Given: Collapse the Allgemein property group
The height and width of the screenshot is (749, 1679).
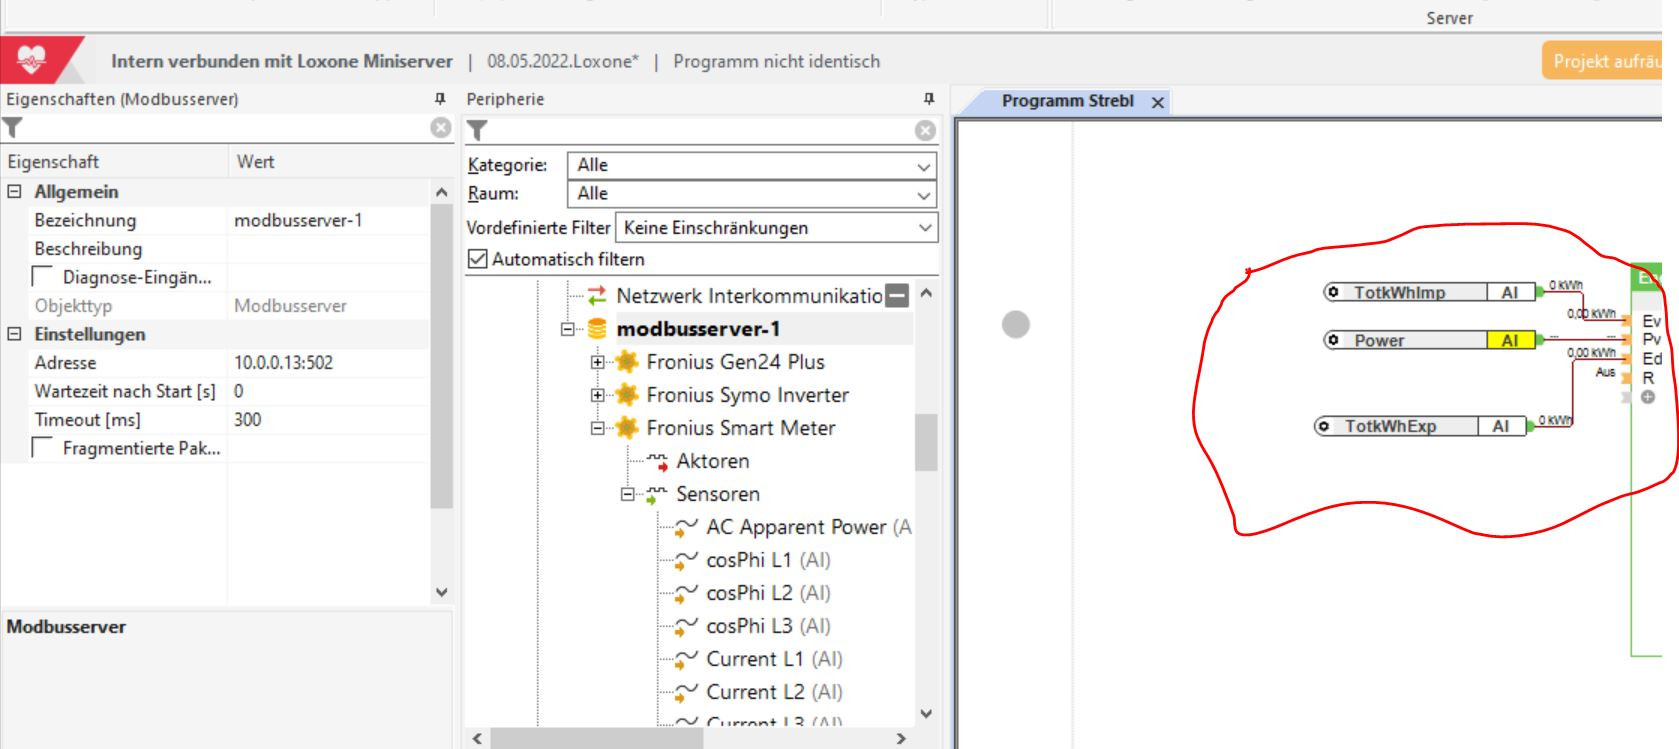Looking at the screenshot, I should pos(14,192).
